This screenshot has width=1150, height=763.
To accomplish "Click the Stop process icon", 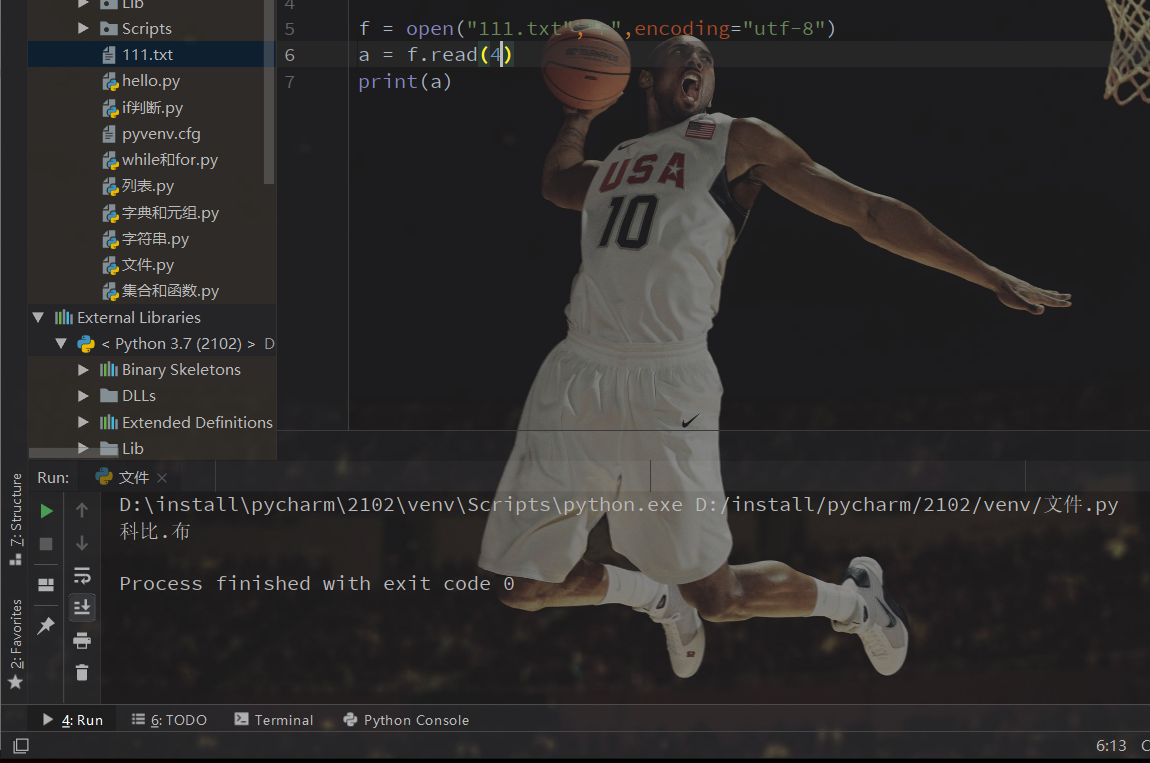I will (45, 543).
